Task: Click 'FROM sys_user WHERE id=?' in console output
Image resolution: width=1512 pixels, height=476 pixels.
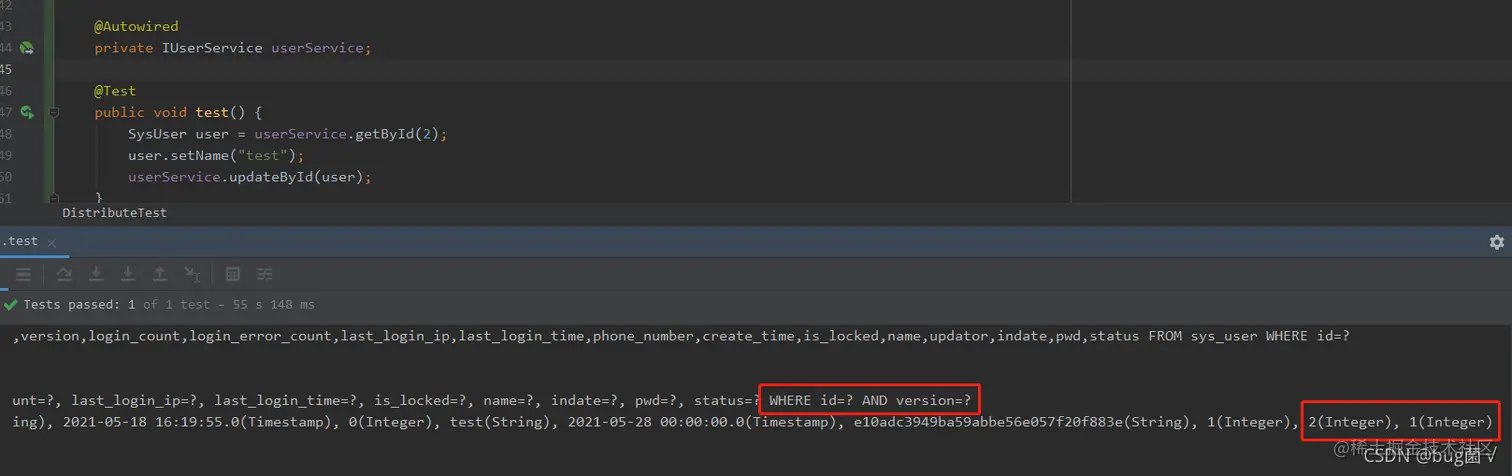Action: tap(1249, 336)
